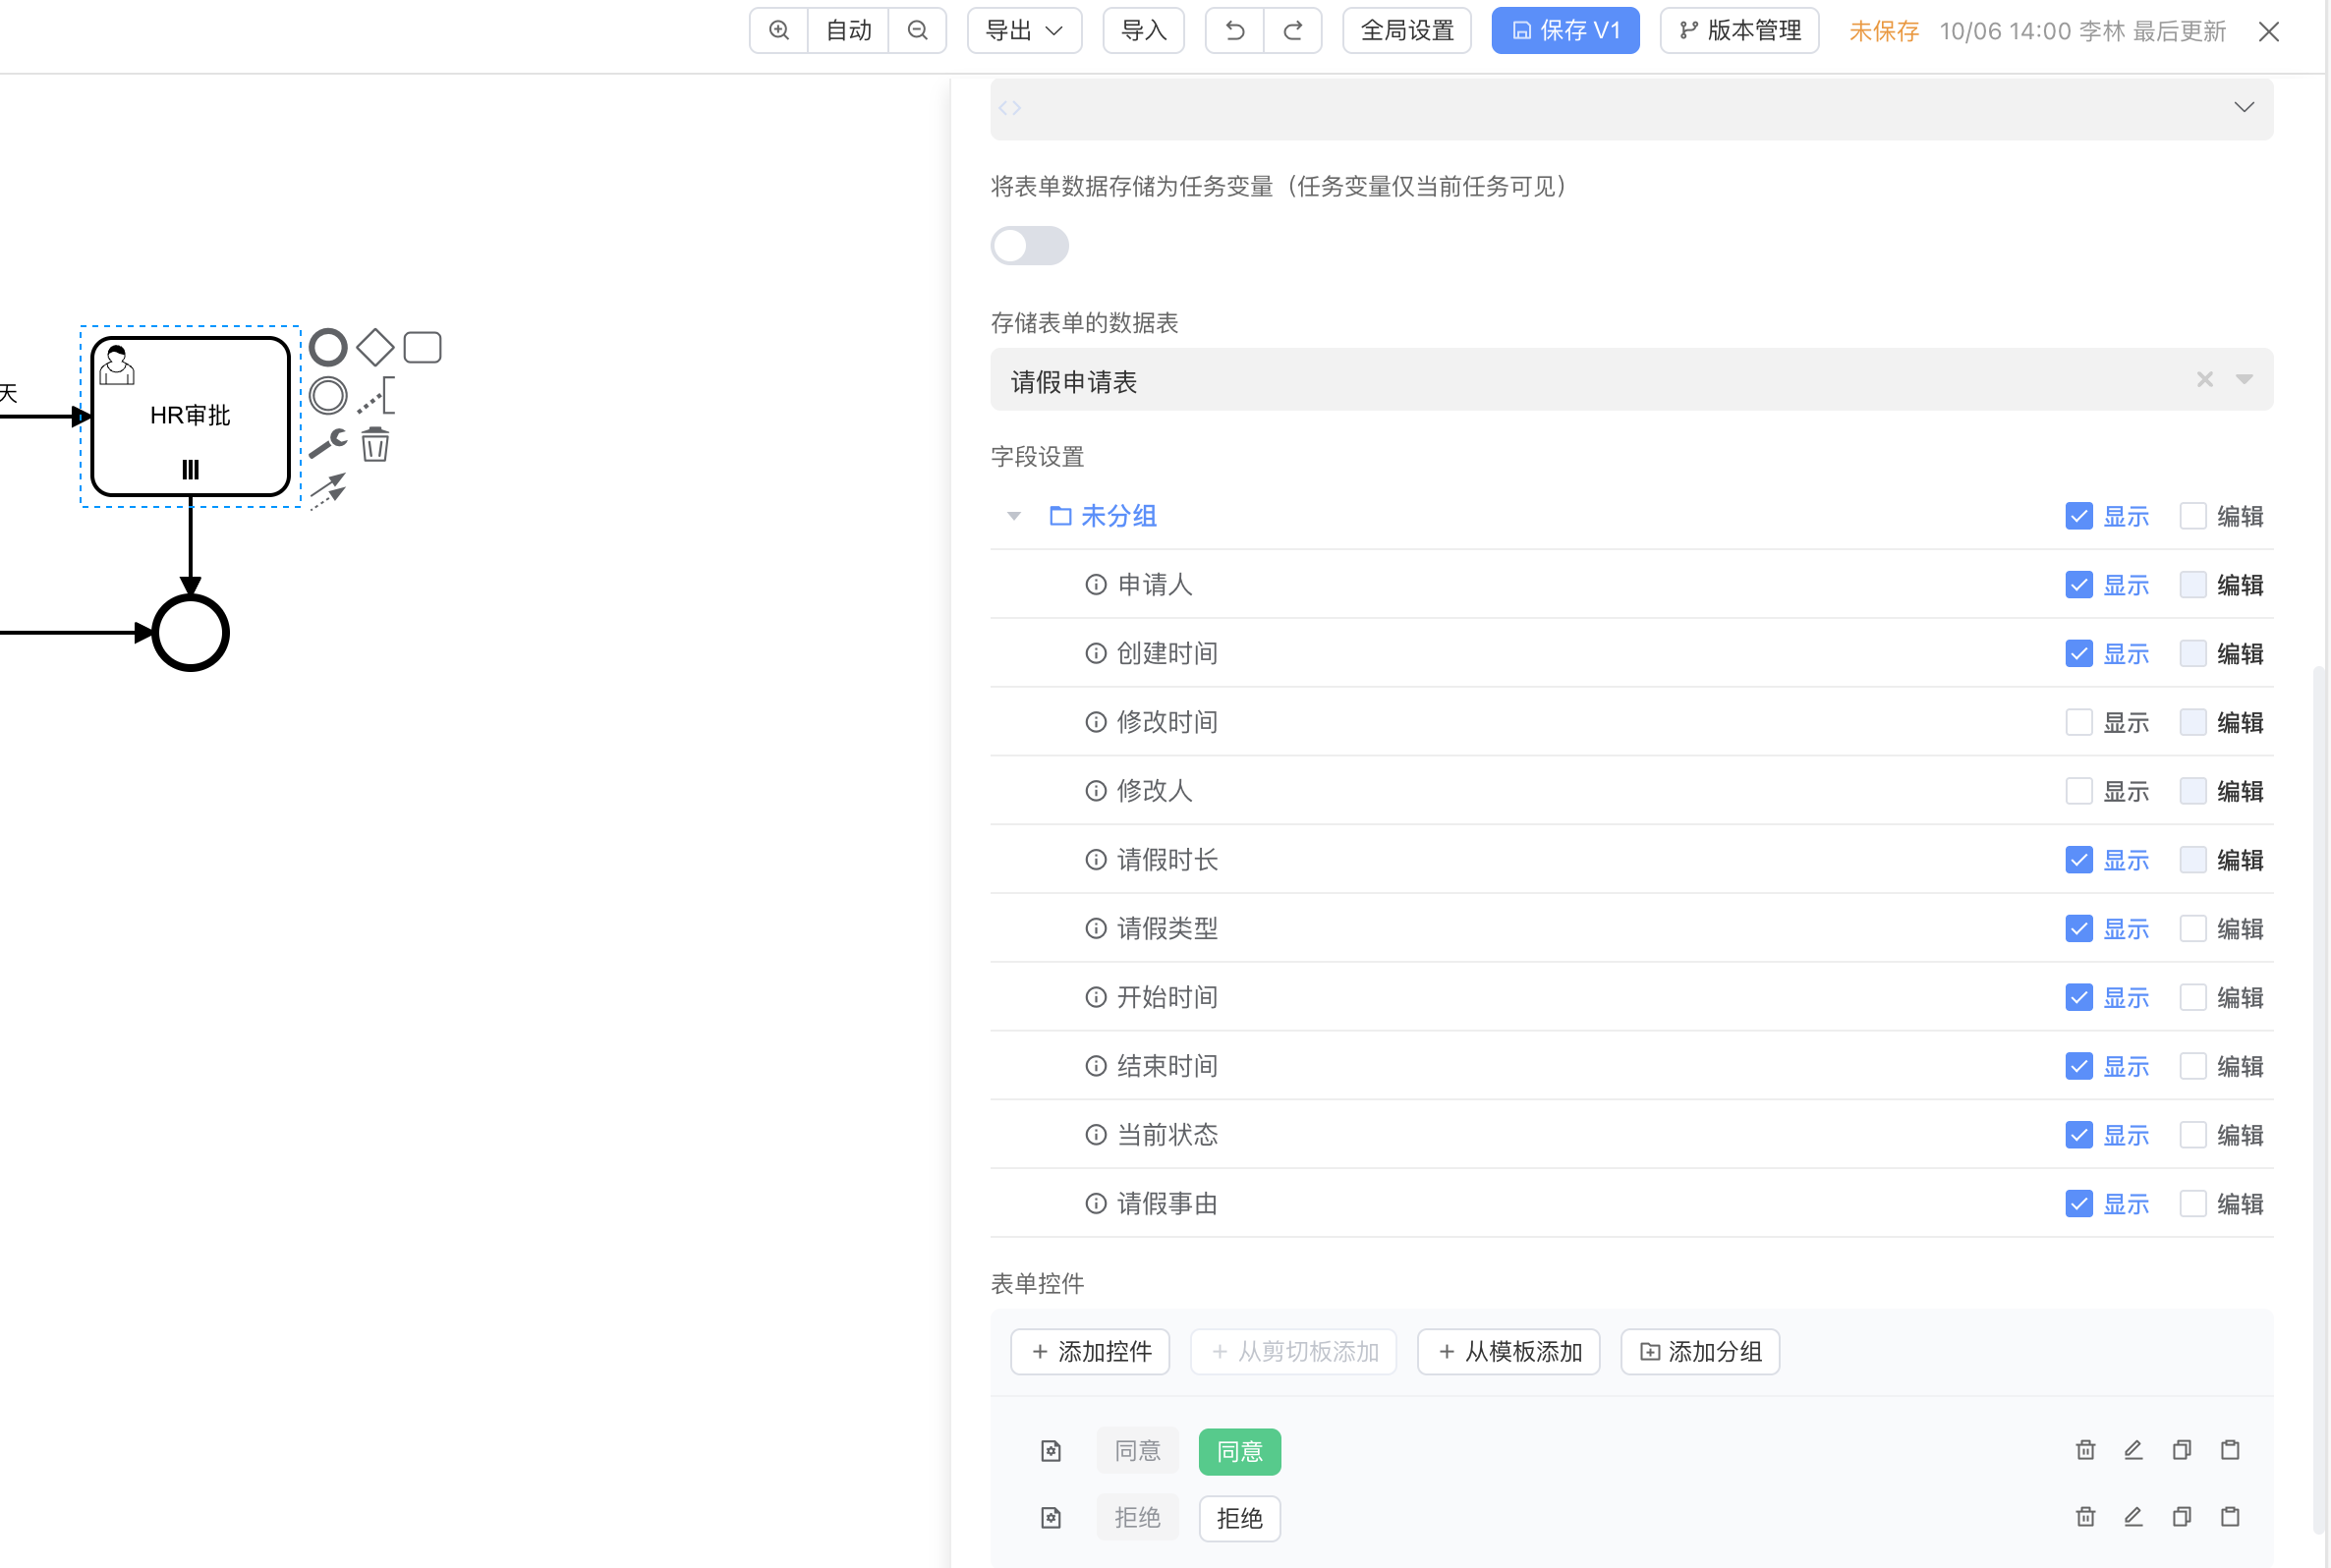This screenshot has width=2331, height=1568.
Task: Append a gateway diamond to HR审批
Action: click(x=375, y=347)
